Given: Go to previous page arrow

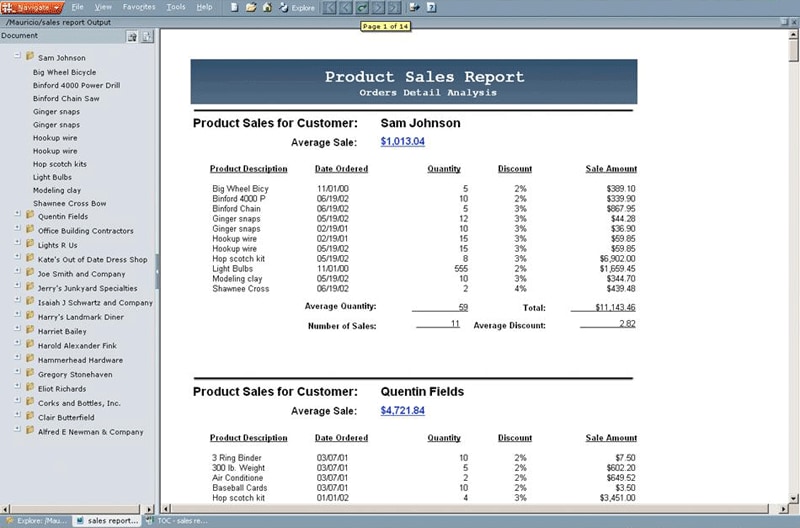Looking at the screenshot, I should 346,8.
